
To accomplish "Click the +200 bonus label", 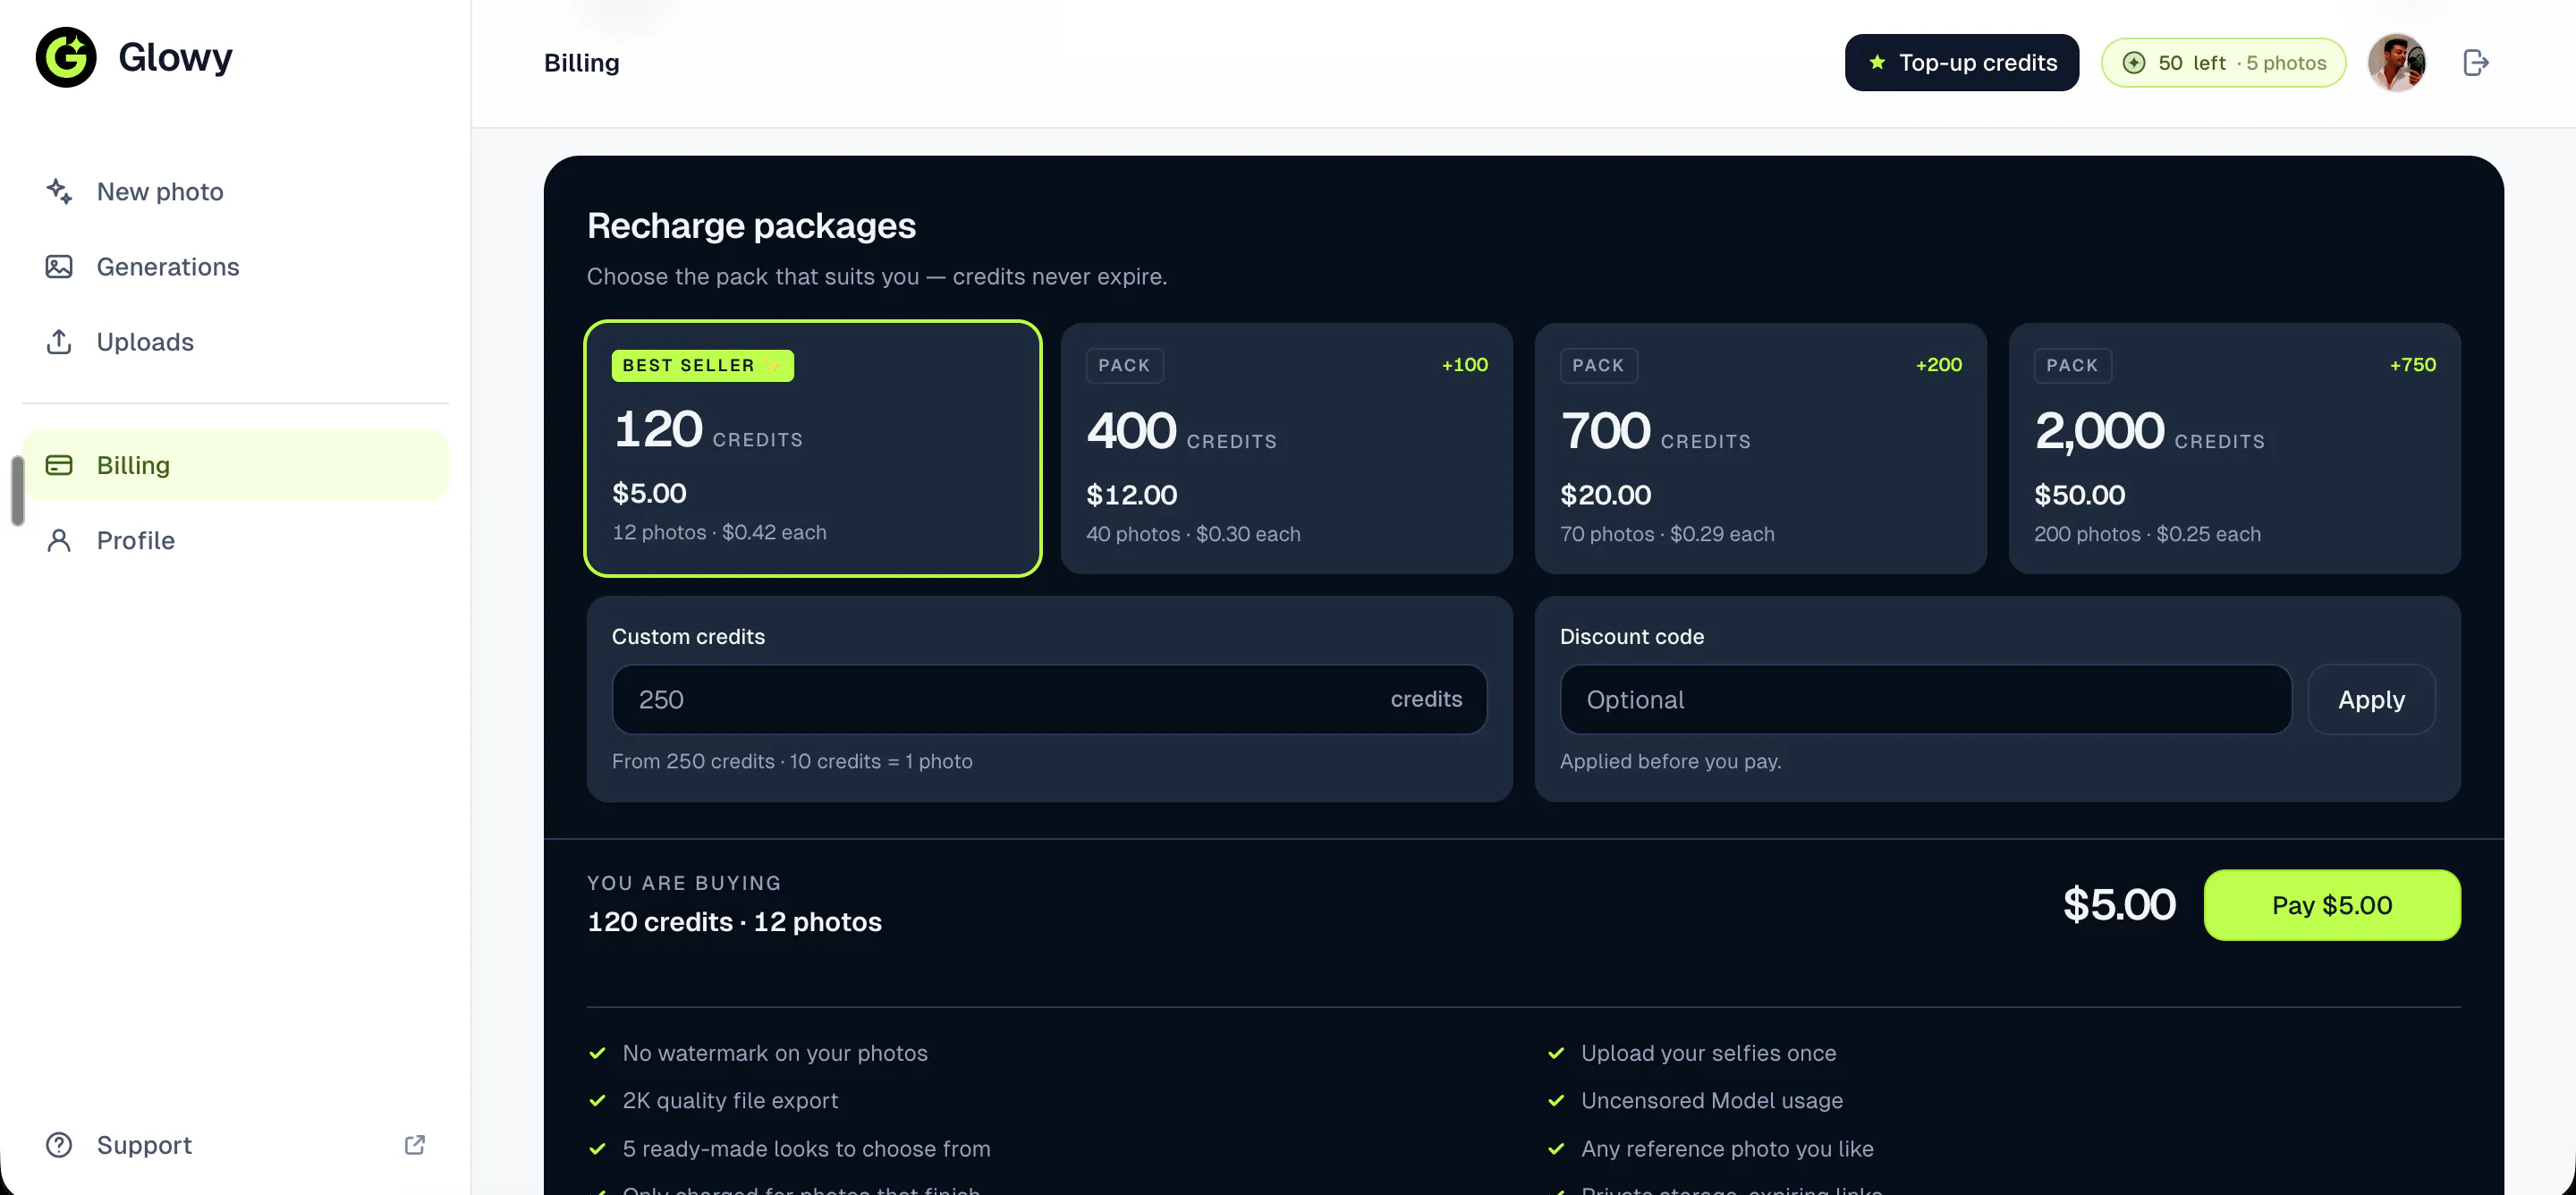I will pos(1938,365).
